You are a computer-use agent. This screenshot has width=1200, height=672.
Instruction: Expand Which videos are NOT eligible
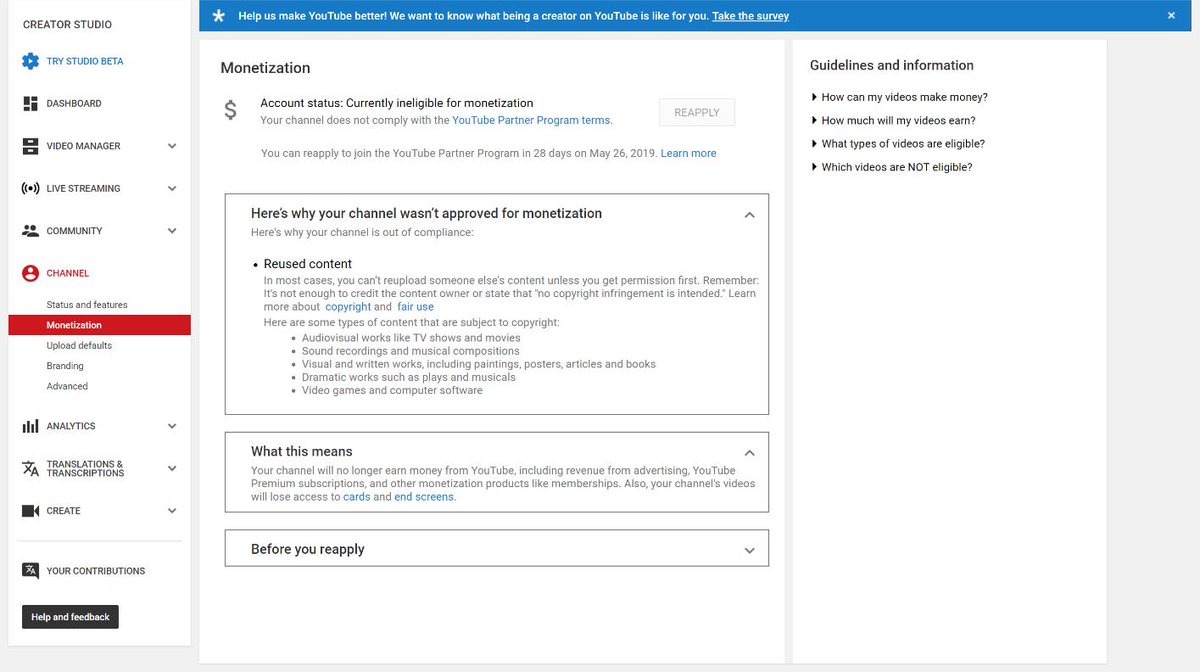892,167
